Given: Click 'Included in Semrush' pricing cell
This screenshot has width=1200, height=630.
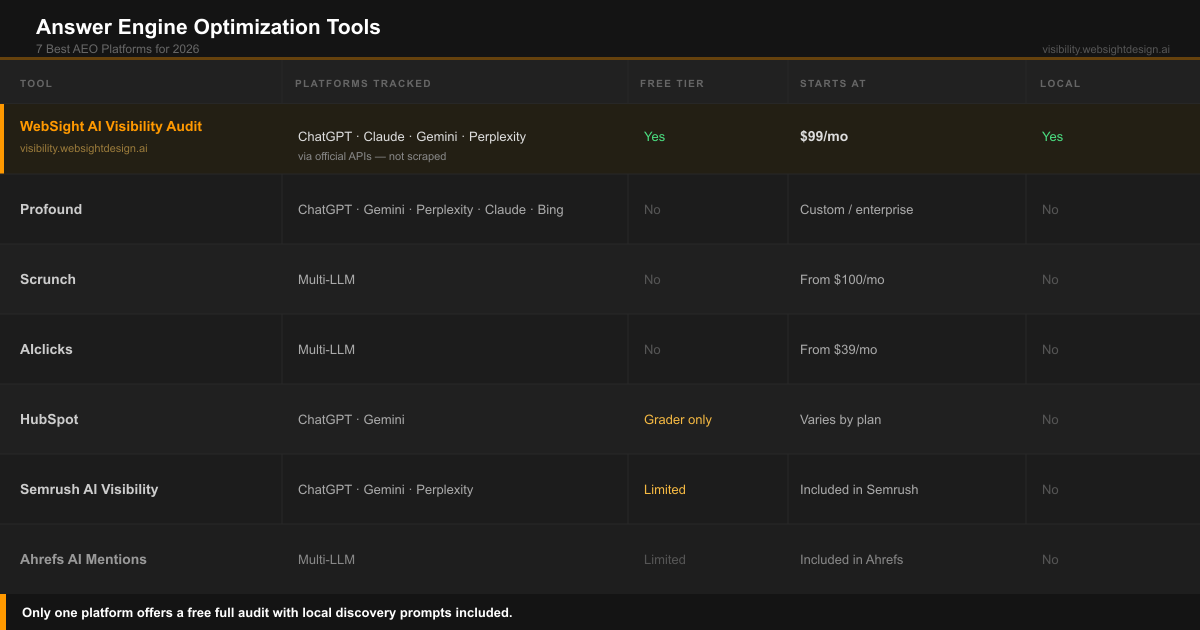Looking at the screenshot, I should (x=859, y=489).
